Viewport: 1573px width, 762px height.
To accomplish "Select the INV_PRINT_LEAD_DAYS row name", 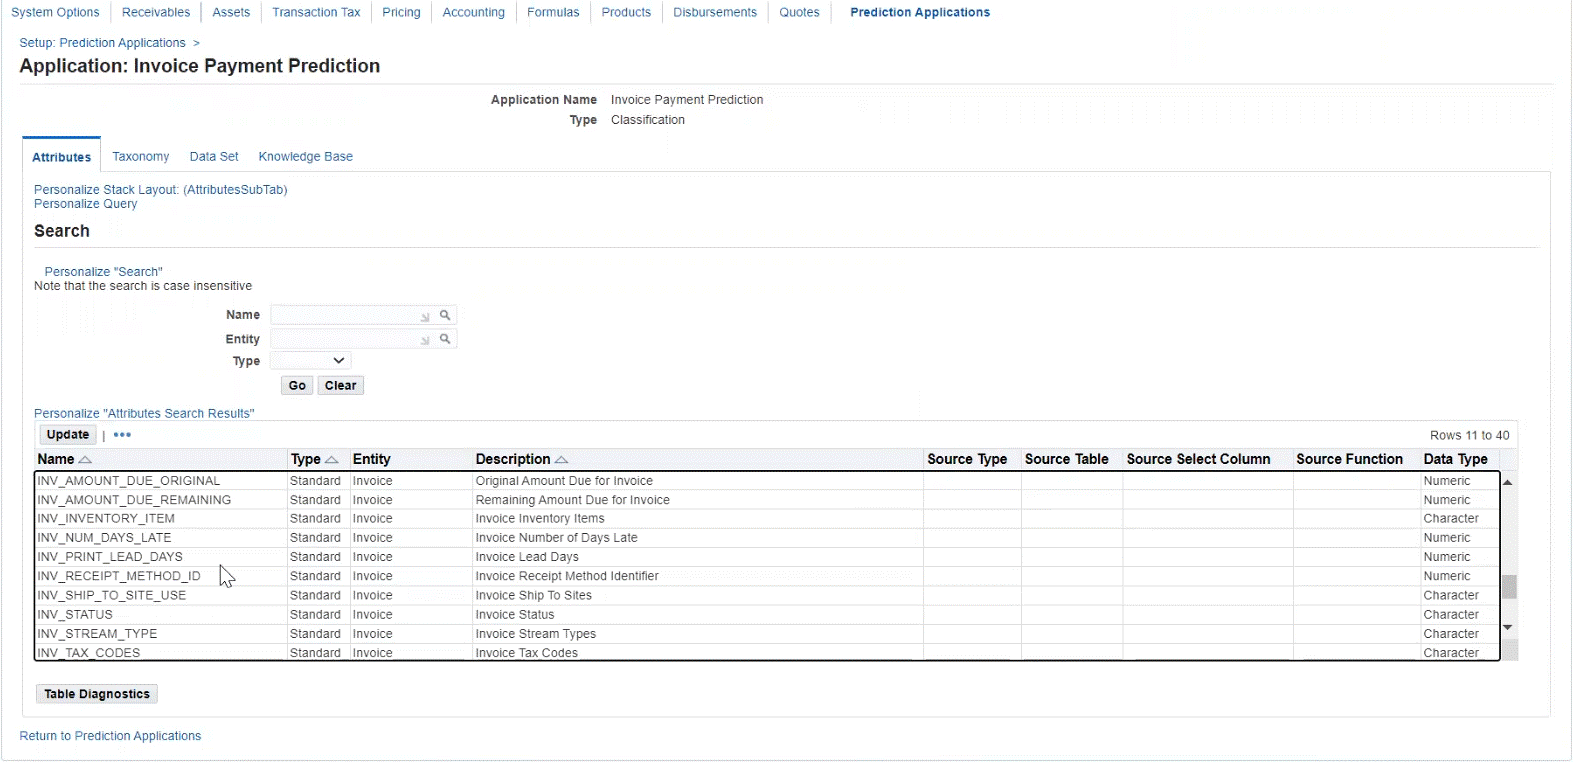I will pyautogui.click(x=110, y=557).
